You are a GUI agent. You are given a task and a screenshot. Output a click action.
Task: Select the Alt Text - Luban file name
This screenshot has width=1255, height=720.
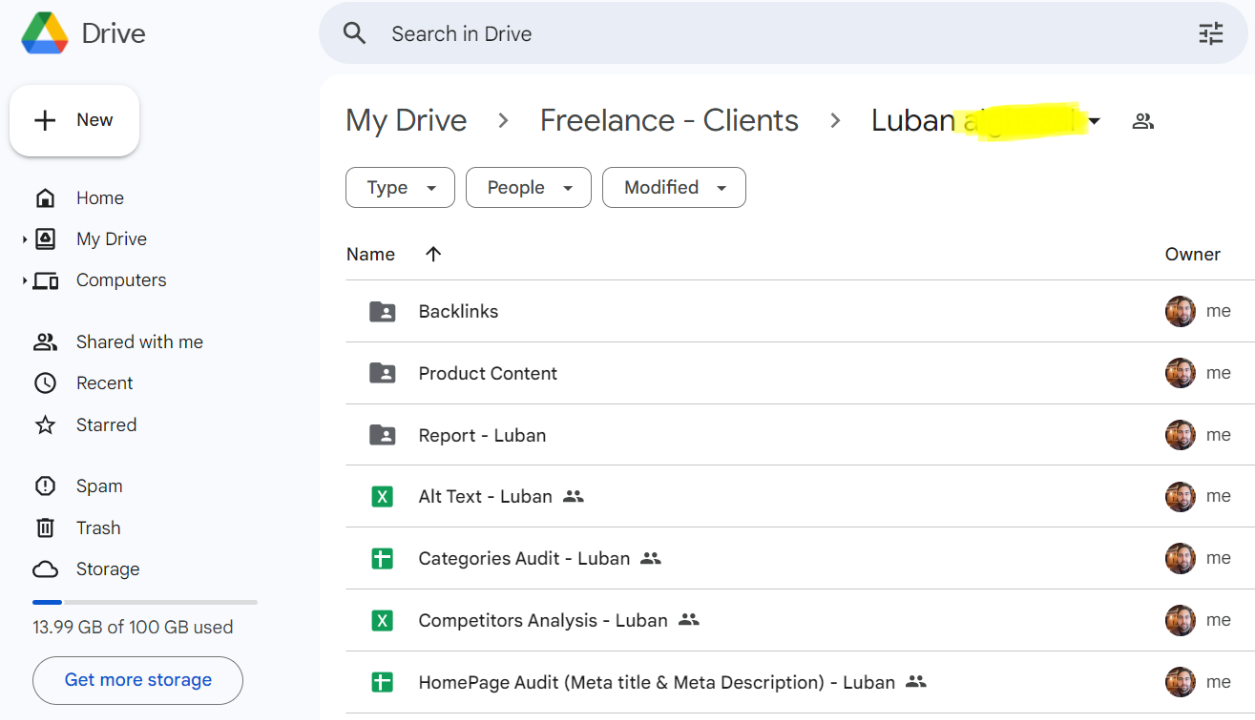click(485, 496)
